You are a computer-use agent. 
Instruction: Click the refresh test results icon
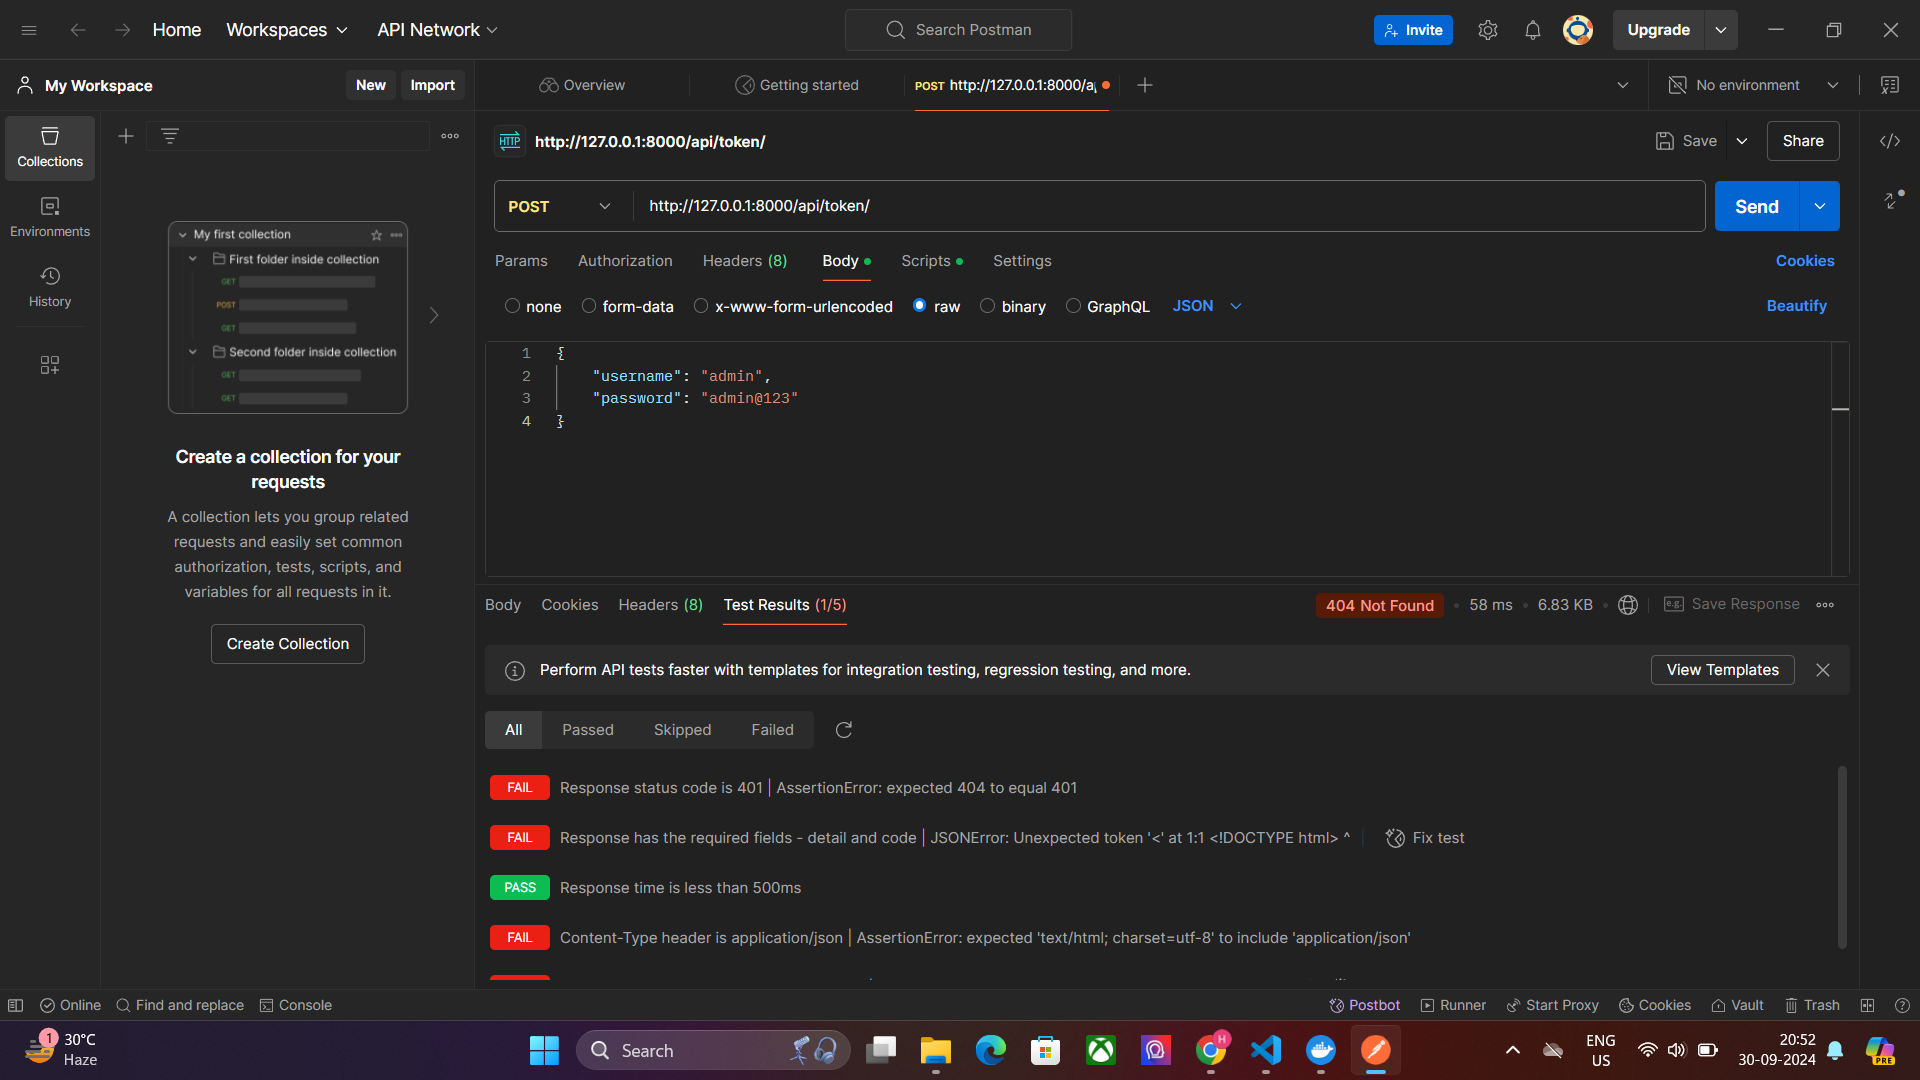pos(844,730)
